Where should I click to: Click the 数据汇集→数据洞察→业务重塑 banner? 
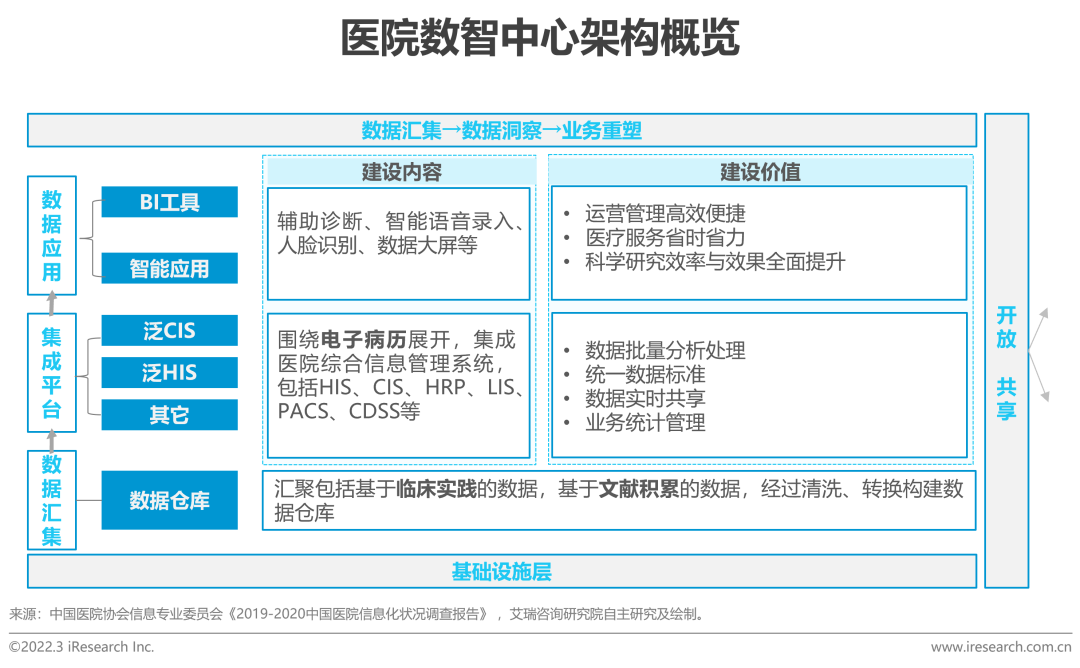[x=502, y=130]
